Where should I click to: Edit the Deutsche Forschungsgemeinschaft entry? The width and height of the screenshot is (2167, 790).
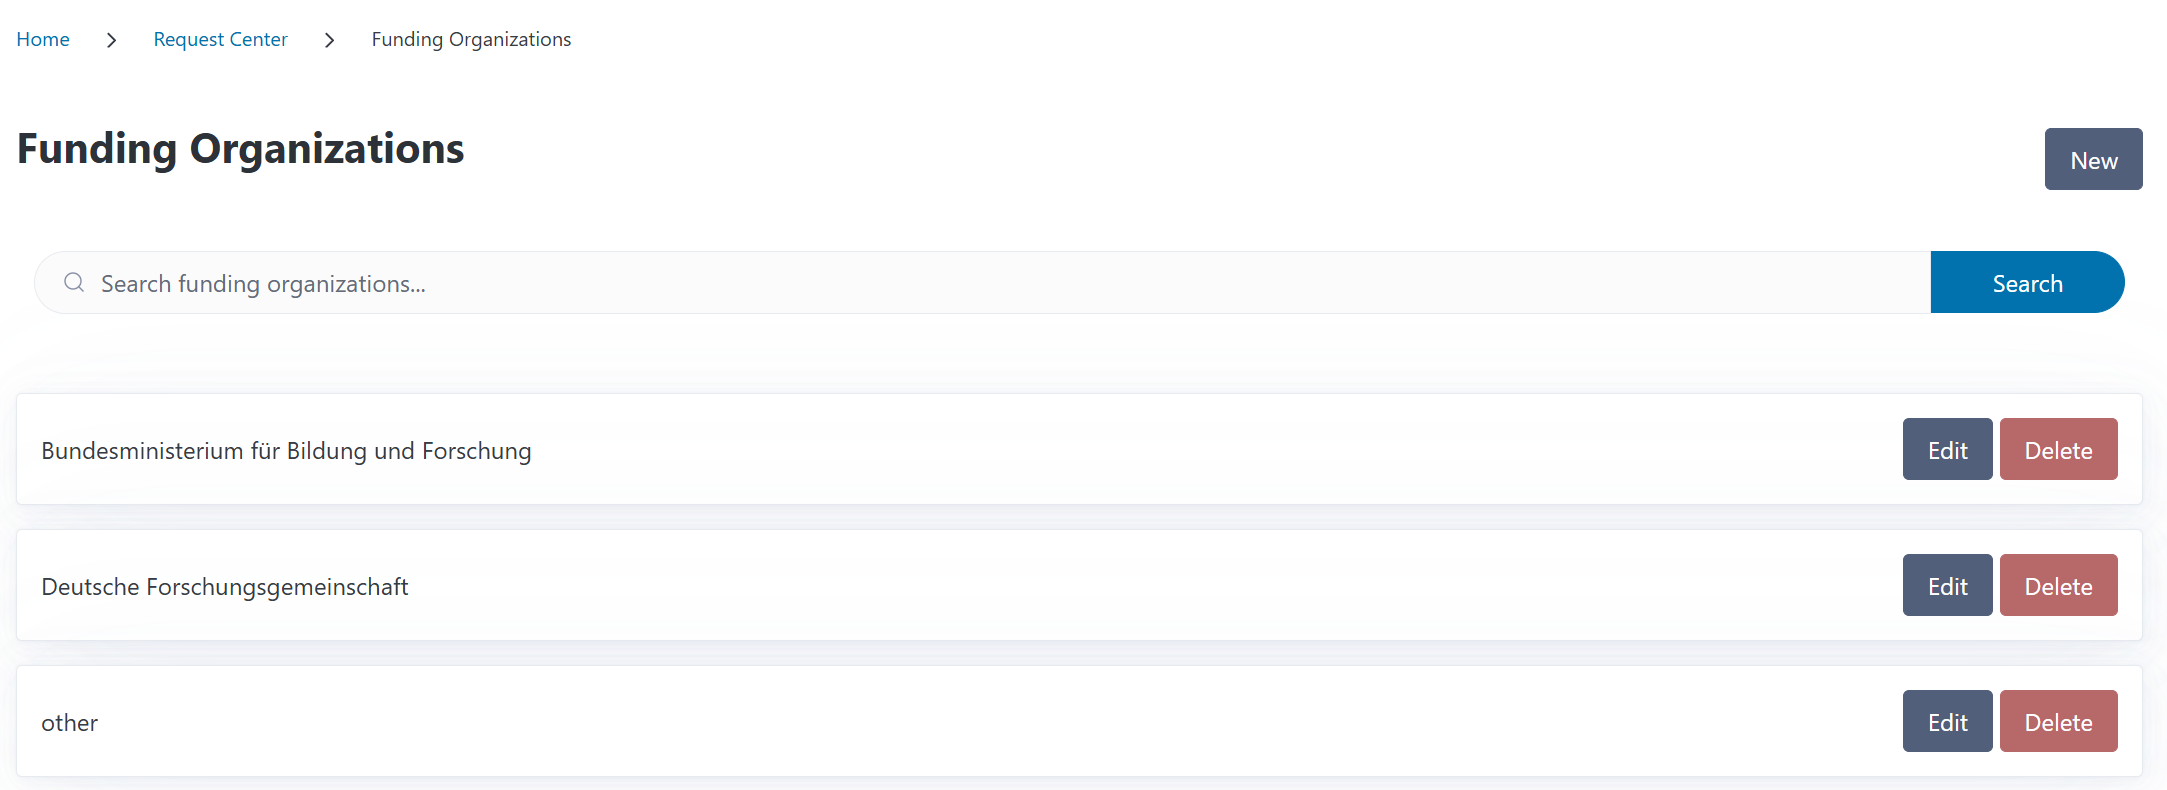1947,586
